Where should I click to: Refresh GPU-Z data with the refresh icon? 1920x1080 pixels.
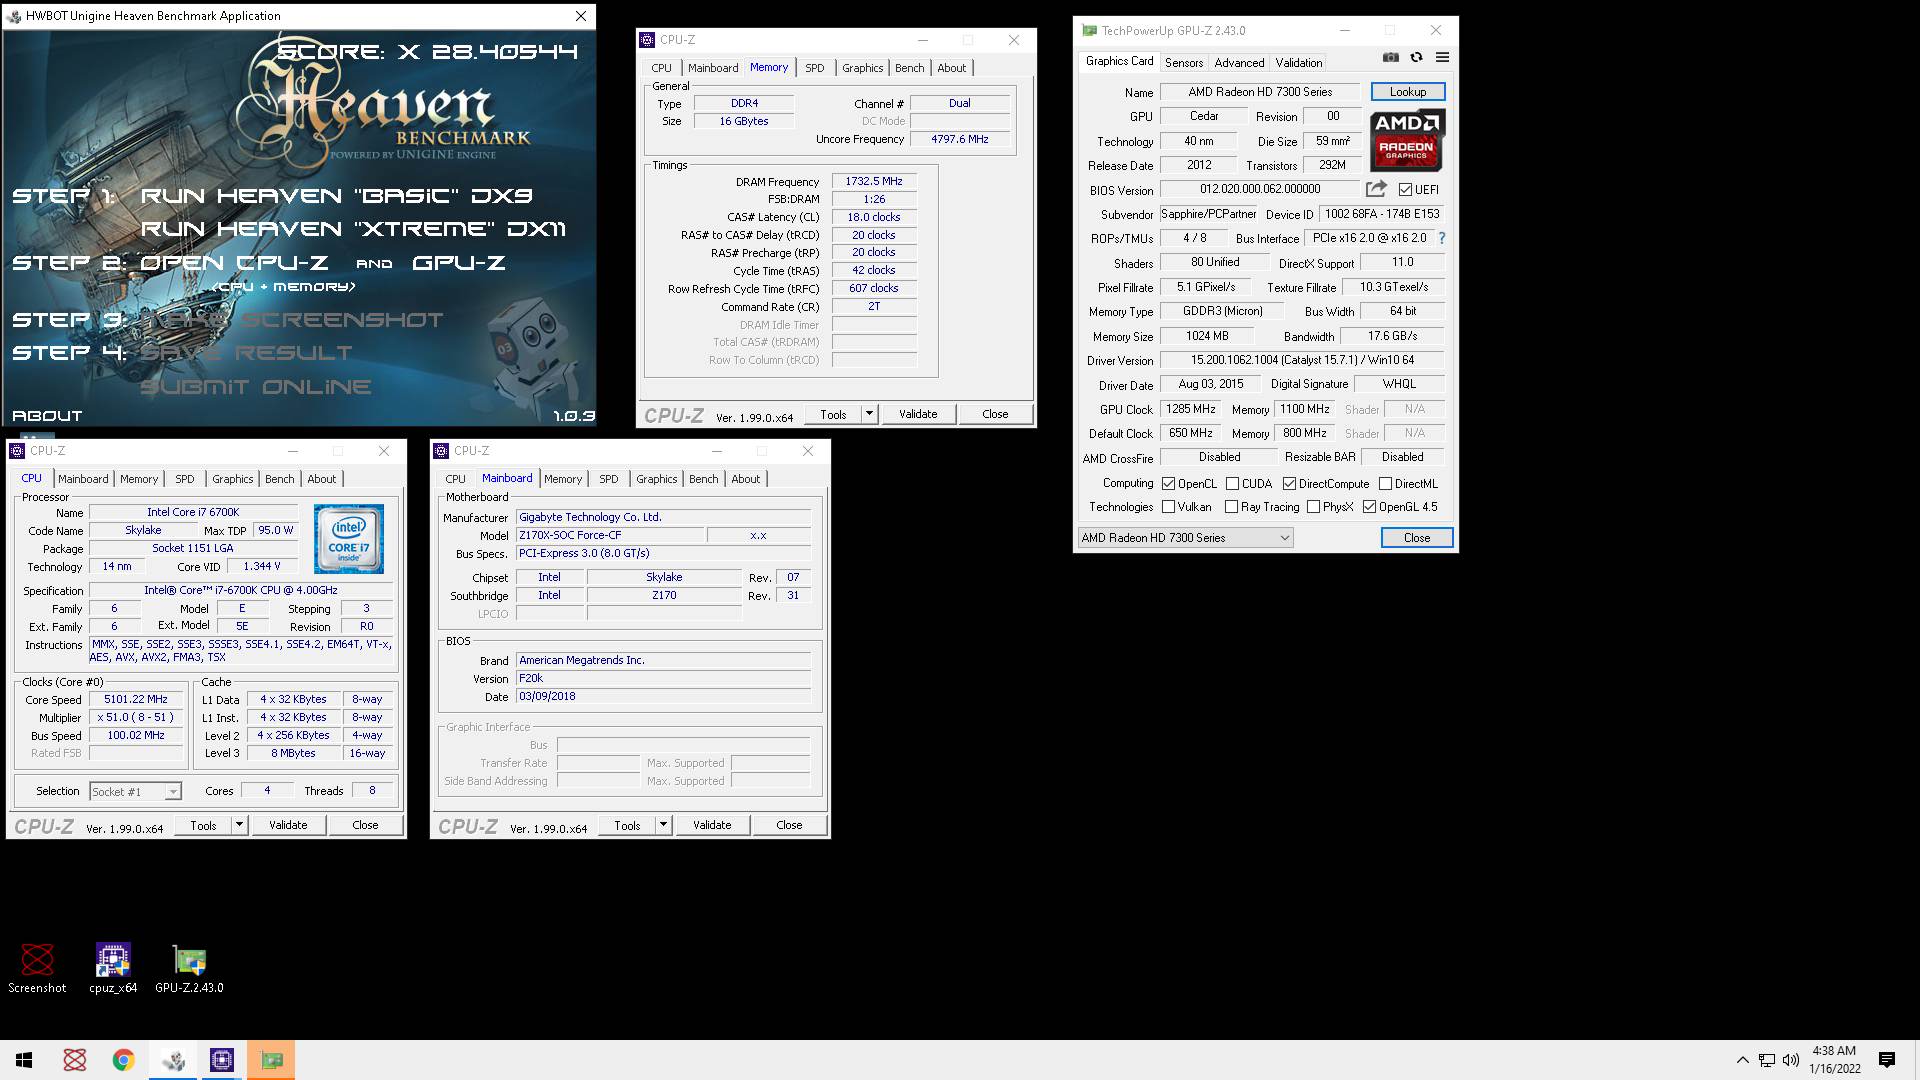coord(1416,58)
